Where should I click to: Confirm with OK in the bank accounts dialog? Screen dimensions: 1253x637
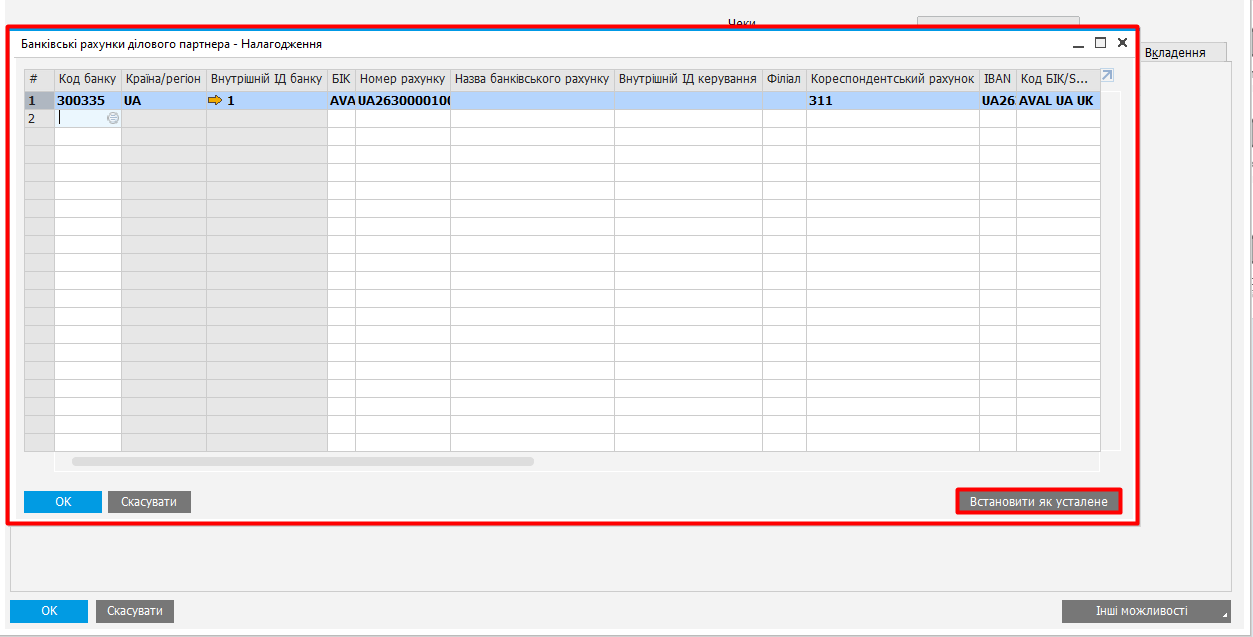[63, 502]
